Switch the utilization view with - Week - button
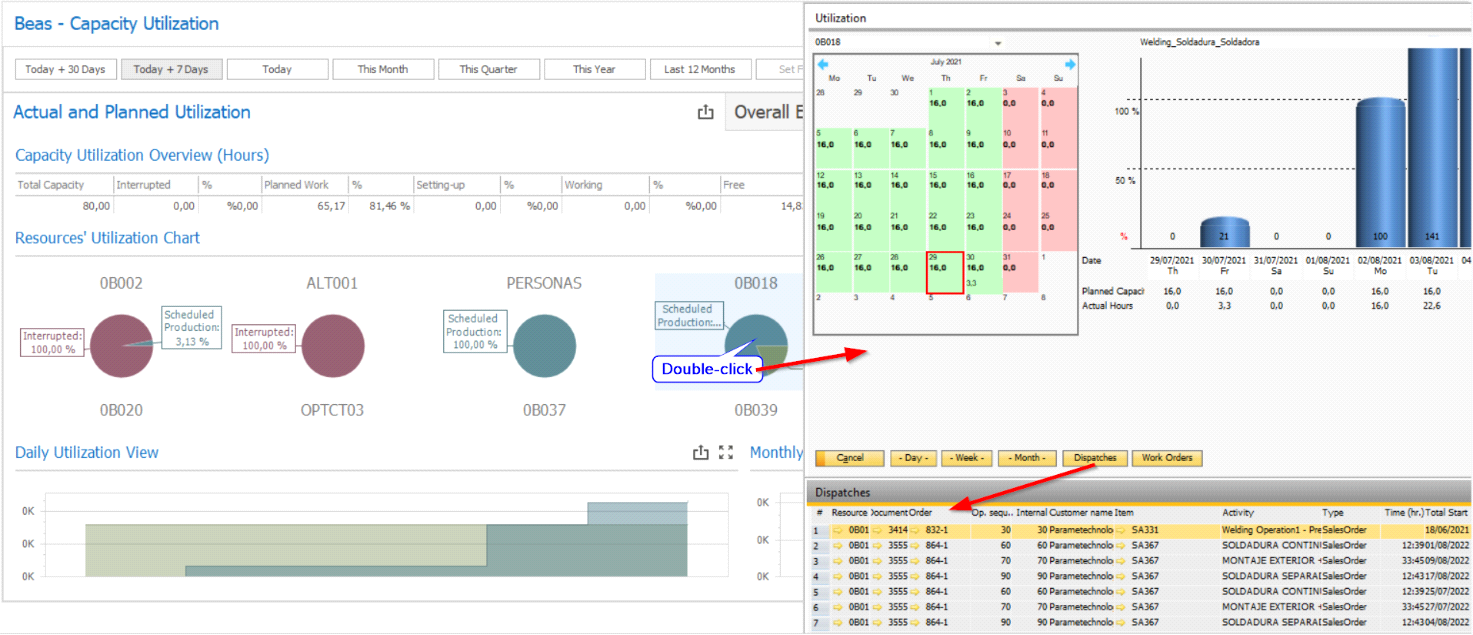The image size is (1473, 635). [x=966, y=458]
